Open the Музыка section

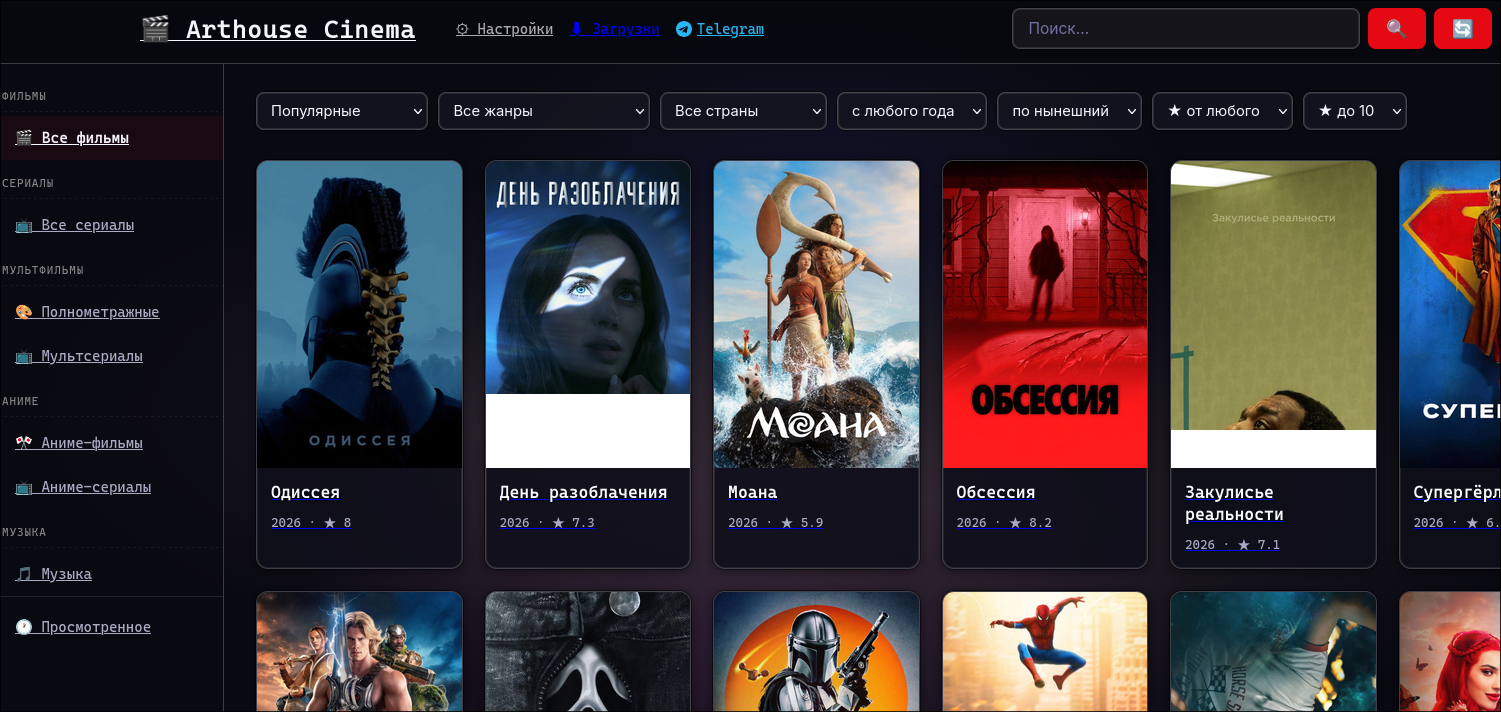click(x=111, y=574)
